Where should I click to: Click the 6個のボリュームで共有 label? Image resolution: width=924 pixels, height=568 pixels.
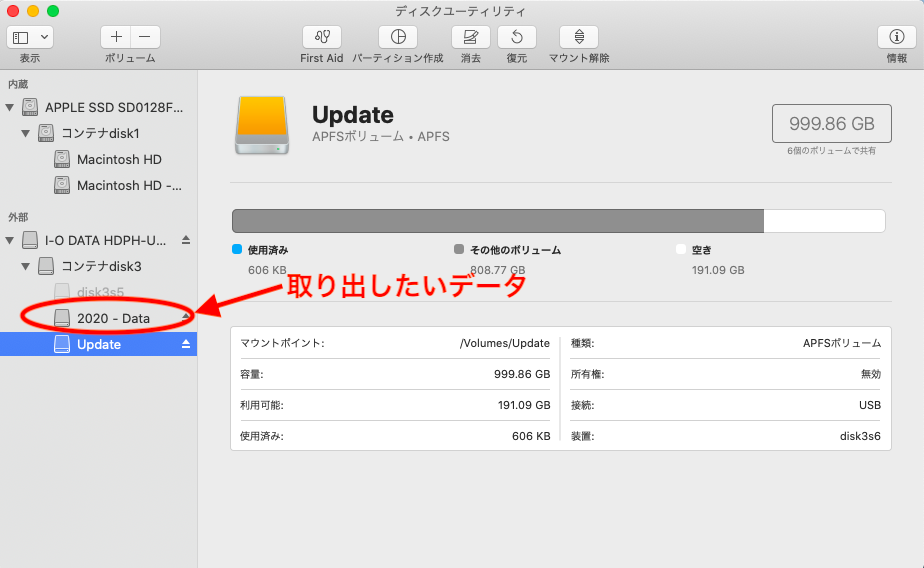831,151
